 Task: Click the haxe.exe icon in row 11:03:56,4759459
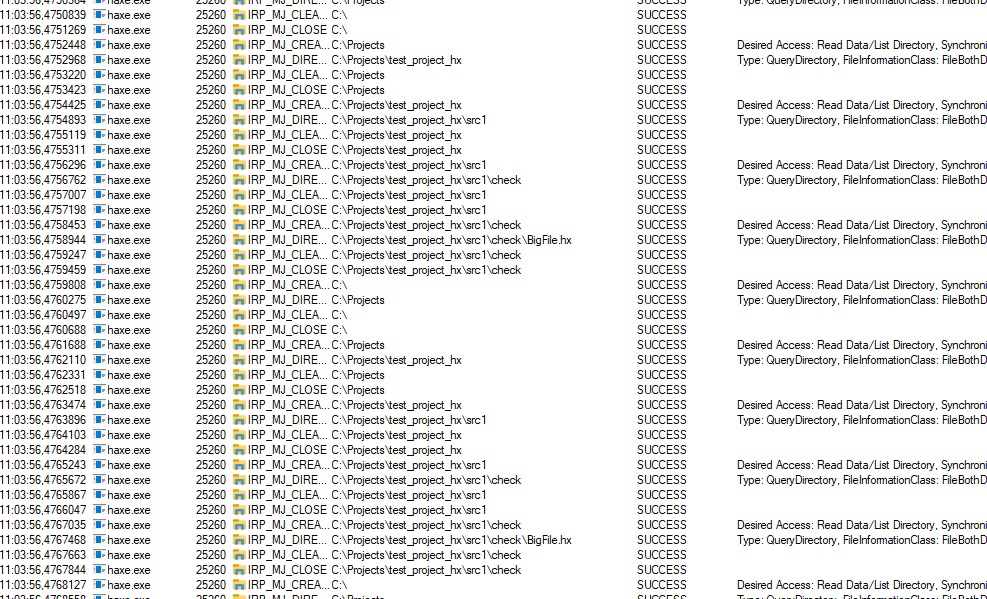[x=99, y=270]
